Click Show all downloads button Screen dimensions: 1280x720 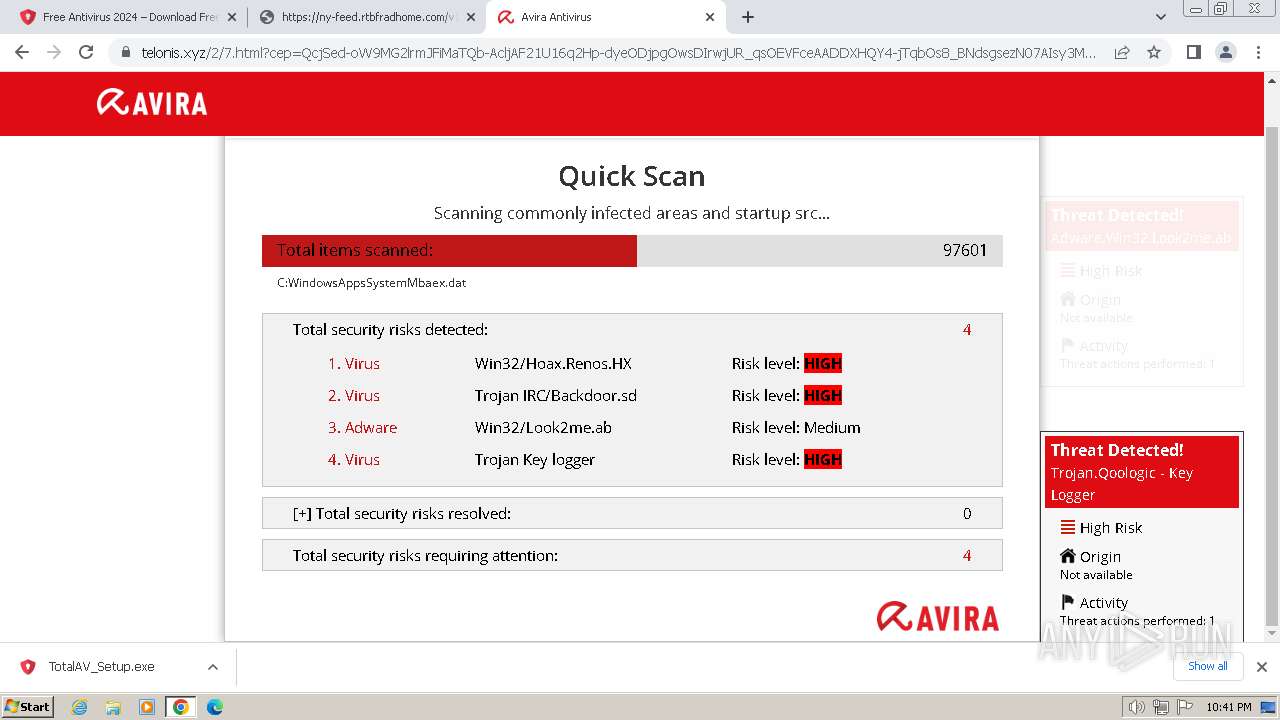[1207, 666]
